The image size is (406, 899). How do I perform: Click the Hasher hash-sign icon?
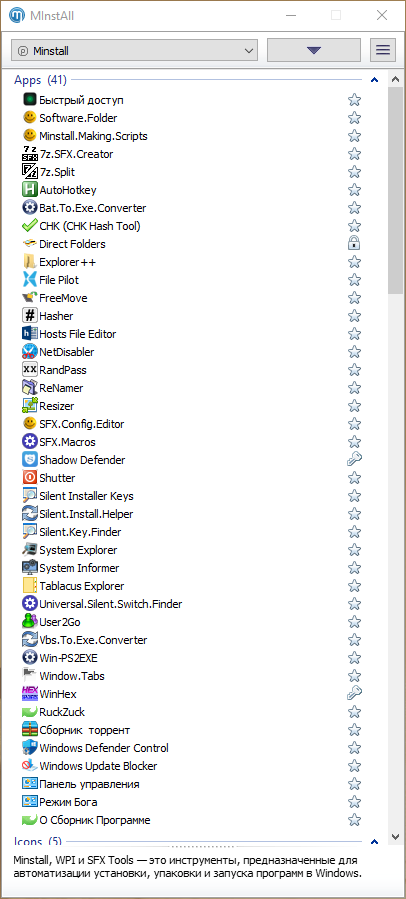pyautogui.click(x=29, y=316)
